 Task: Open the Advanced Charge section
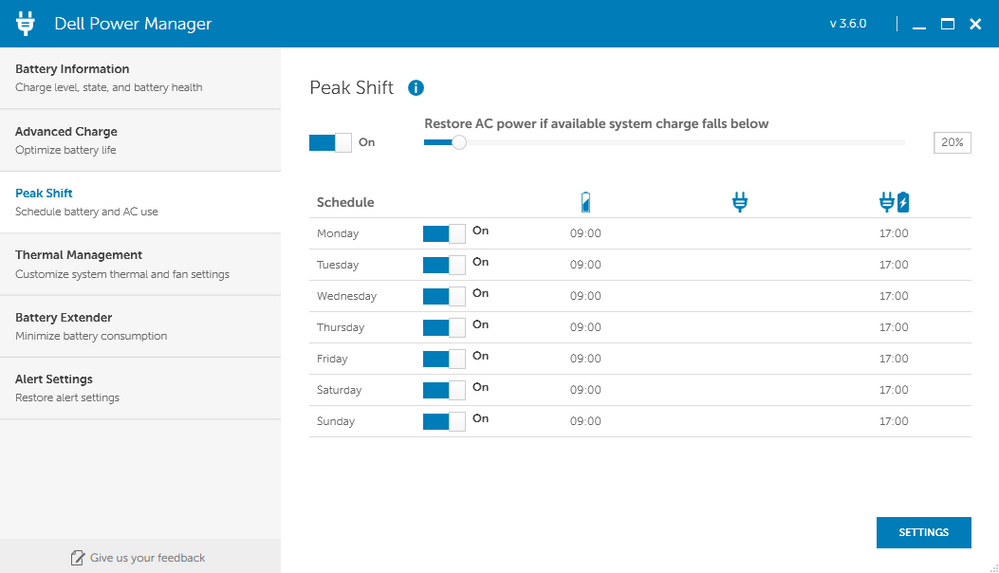(x=140, y=140)
